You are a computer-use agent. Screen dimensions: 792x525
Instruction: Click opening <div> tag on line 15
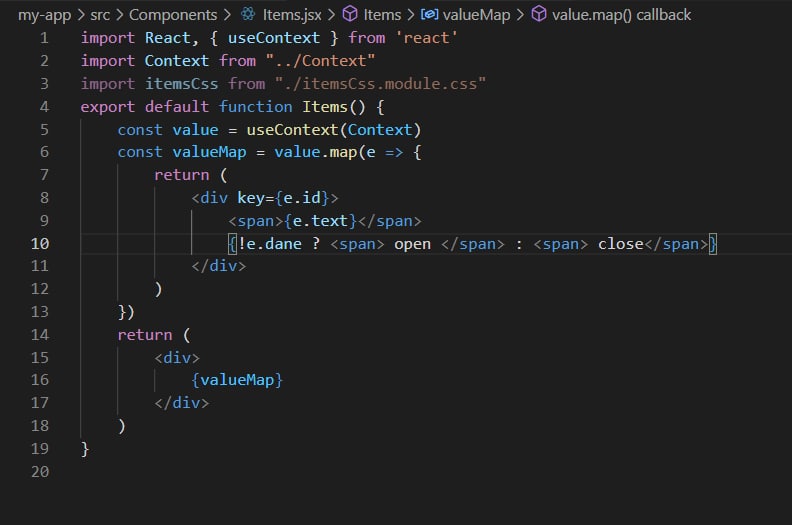[x=177, y=358]
